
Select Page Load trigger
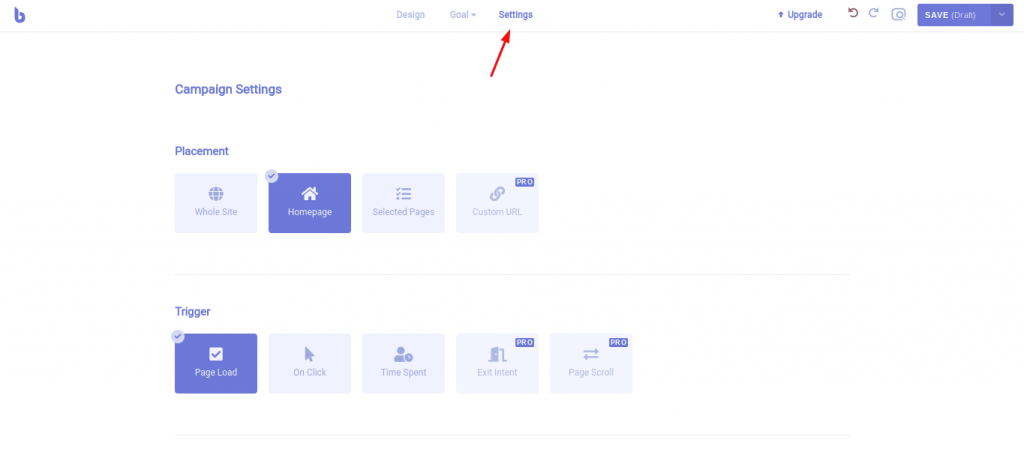(216, 363)
